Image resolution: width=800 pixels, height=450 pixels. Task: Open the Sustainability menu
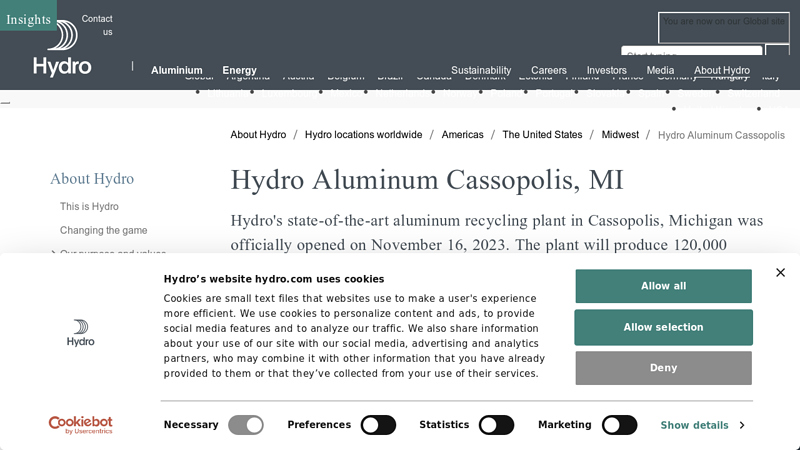click(481, 70)
